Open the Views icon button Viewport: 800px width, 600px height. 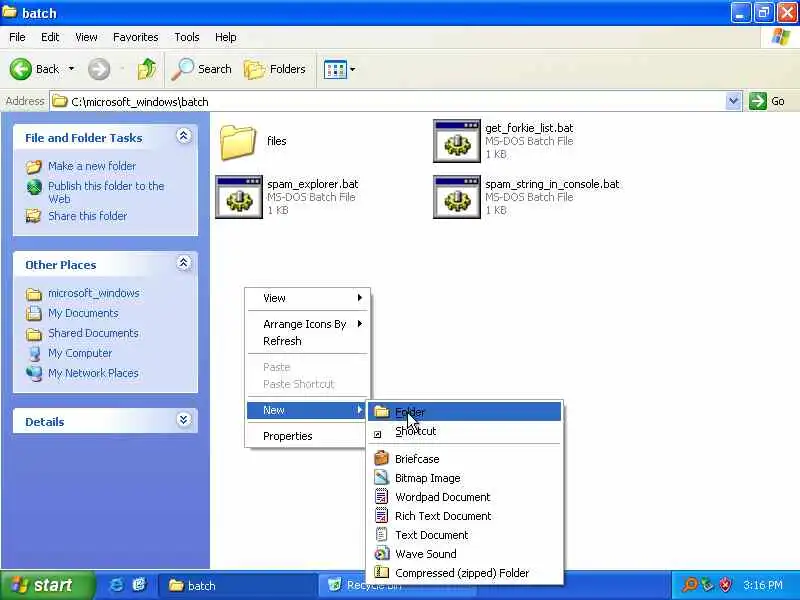pos(335,69)
